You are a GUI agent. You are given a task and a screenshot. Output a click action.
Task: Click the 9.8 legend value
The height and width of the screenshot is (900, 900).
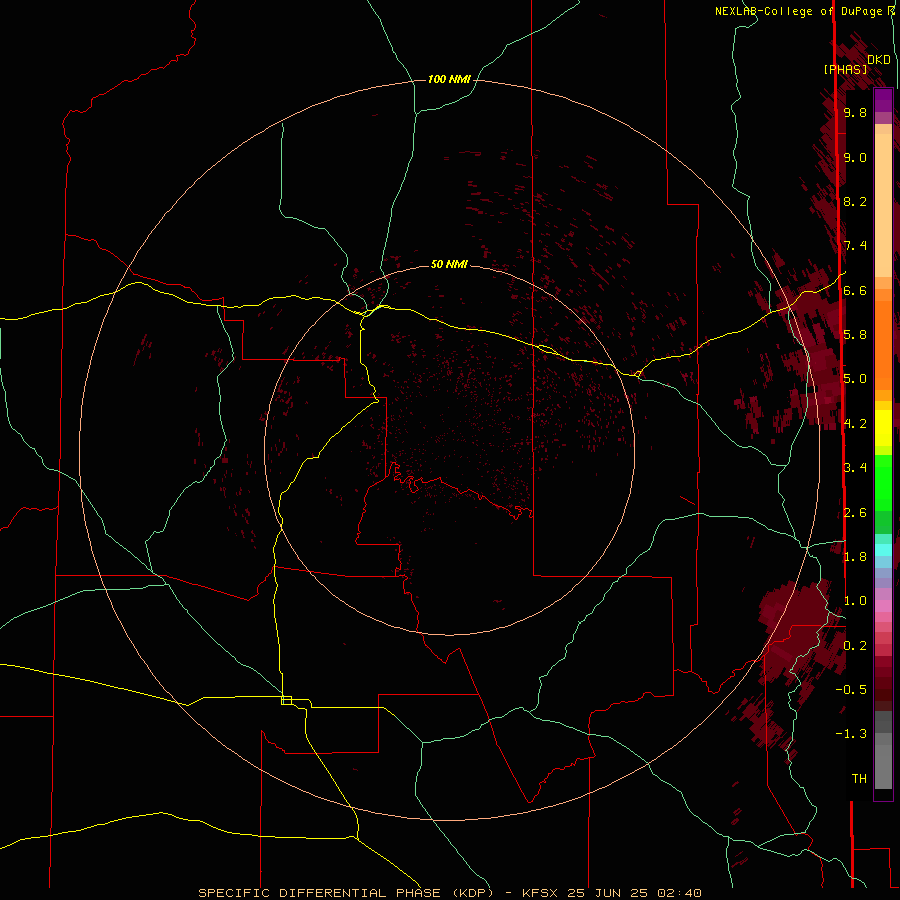pyautogui.click(x=855, y=112)
